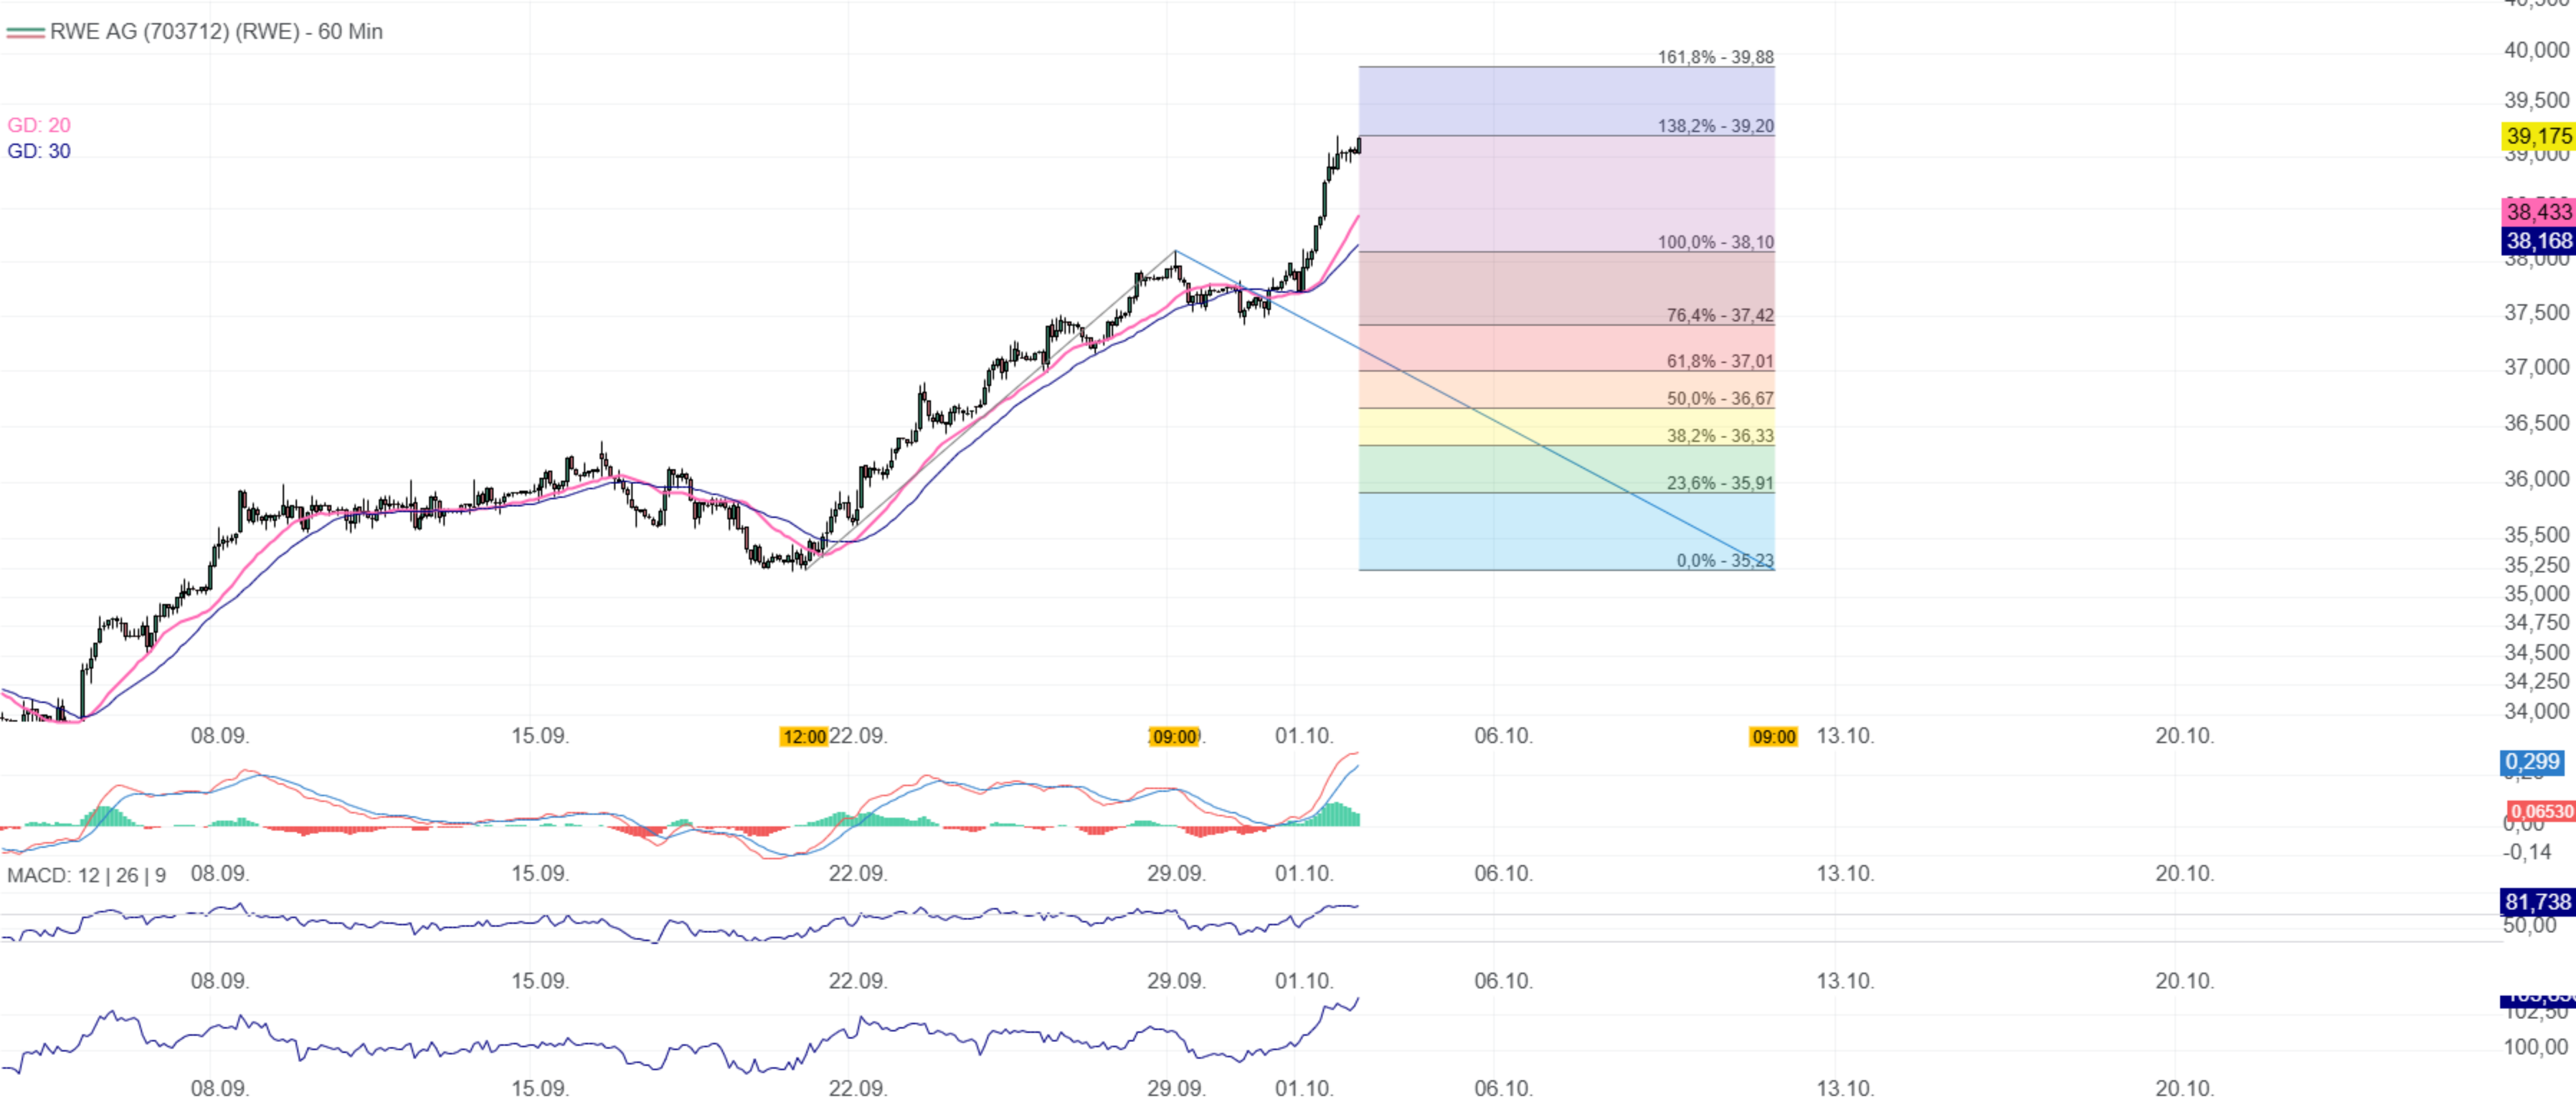Viewport: 2576px width, 1103px height.
Task: Click the MACD: 12 | 26 | 9 indicator label
Action: pos(86,875)
